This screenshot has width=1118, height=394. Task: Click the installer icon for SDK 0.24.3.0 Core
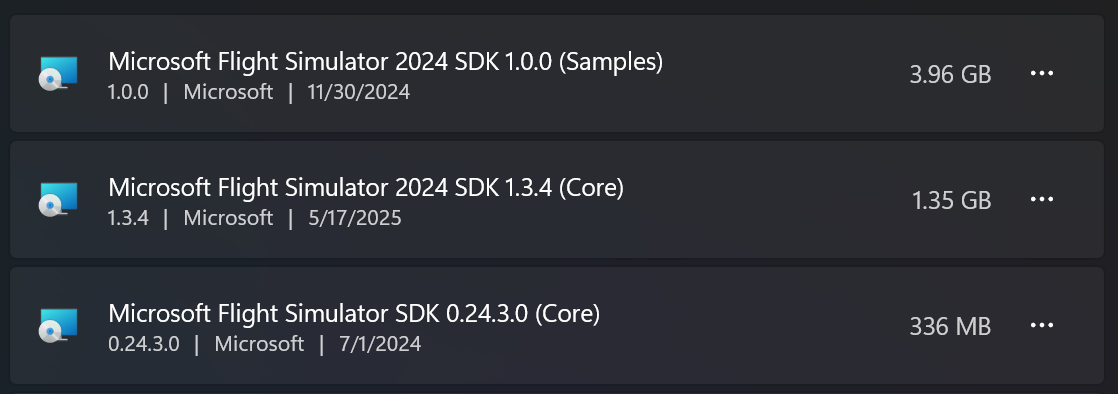point(58,326)
